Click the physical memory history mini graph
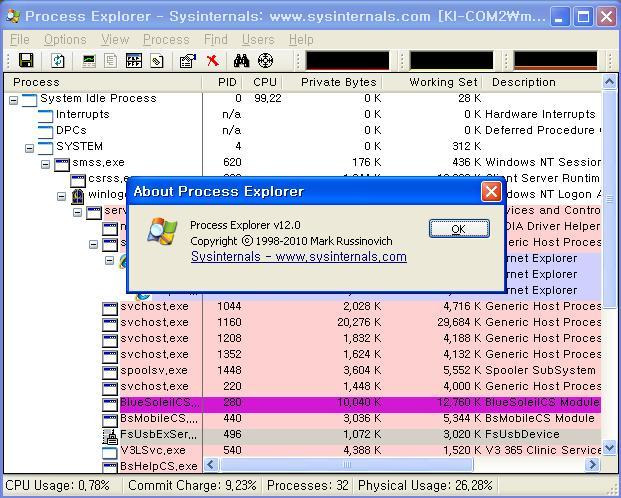This screenshot has height=498, width=621. click(555, 61)
